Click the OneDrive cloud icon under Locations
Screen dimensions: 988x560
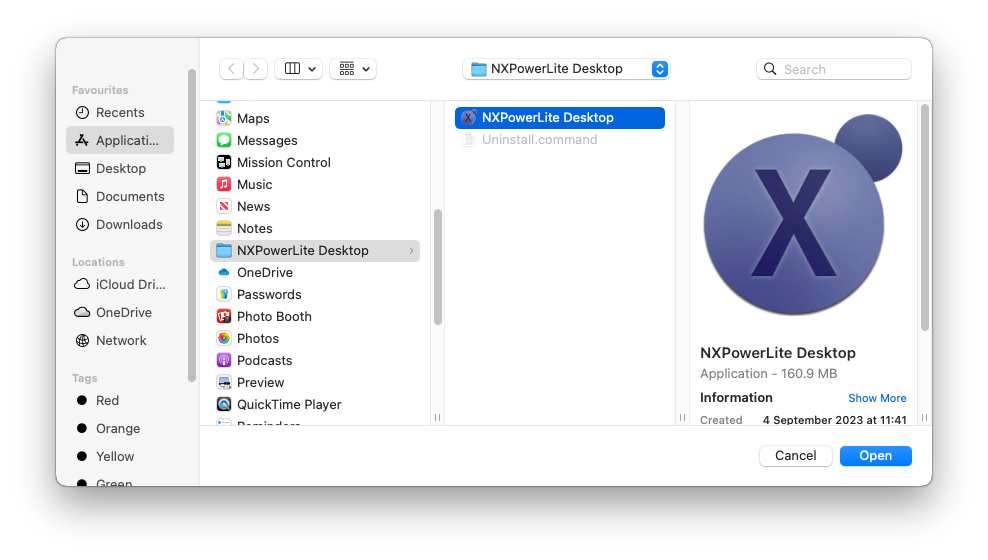[x=82, y=312]
